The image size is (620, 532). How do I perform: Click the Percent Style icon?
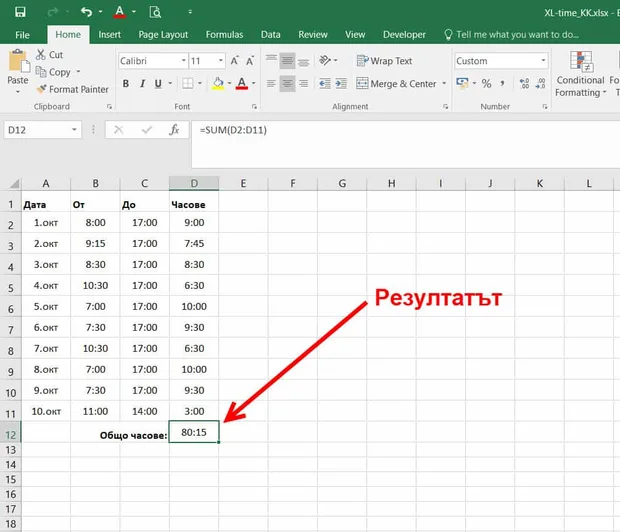click(x=486, y=83)
